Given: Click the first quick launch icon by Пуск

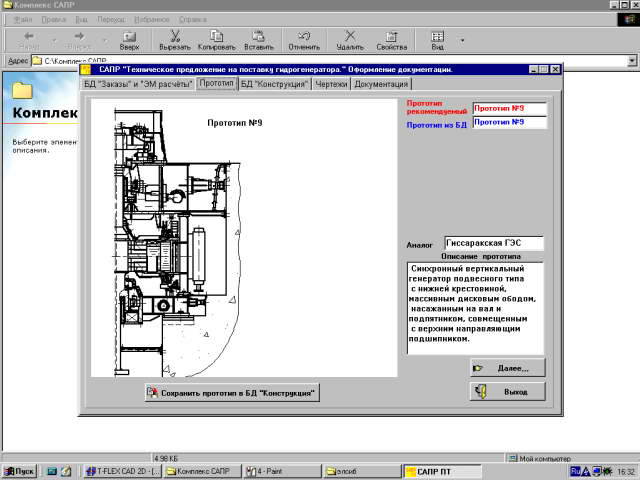Looking at the screenshot, I should tap(52, 471).
